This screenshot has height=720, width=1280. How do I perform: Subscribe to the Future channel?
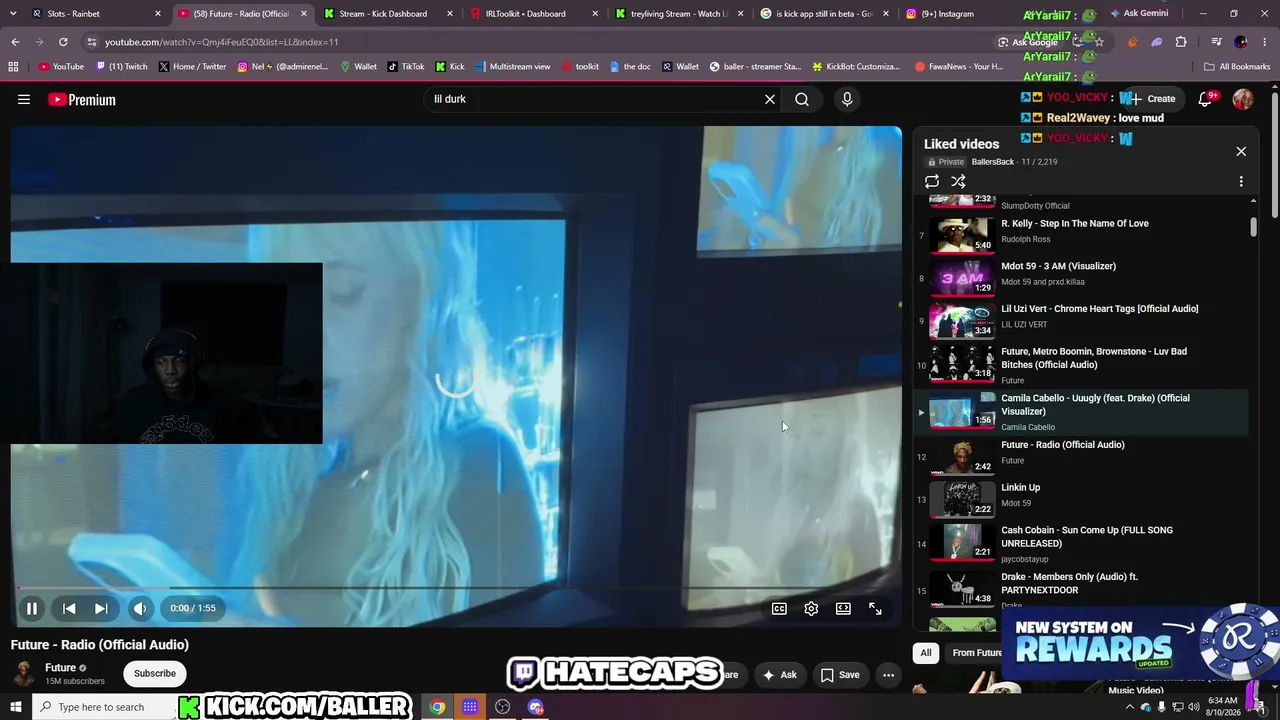pos(155,673)
